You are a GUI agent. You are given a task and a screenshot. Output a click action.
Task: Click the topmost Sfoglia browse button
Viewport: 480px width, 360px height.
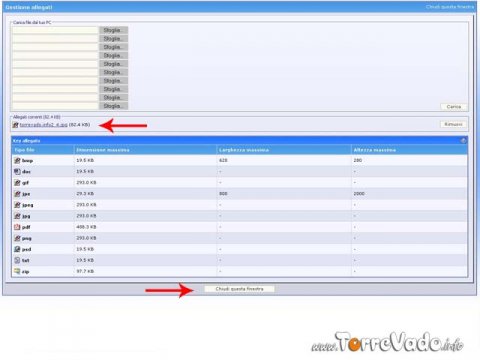click(113, 30)
